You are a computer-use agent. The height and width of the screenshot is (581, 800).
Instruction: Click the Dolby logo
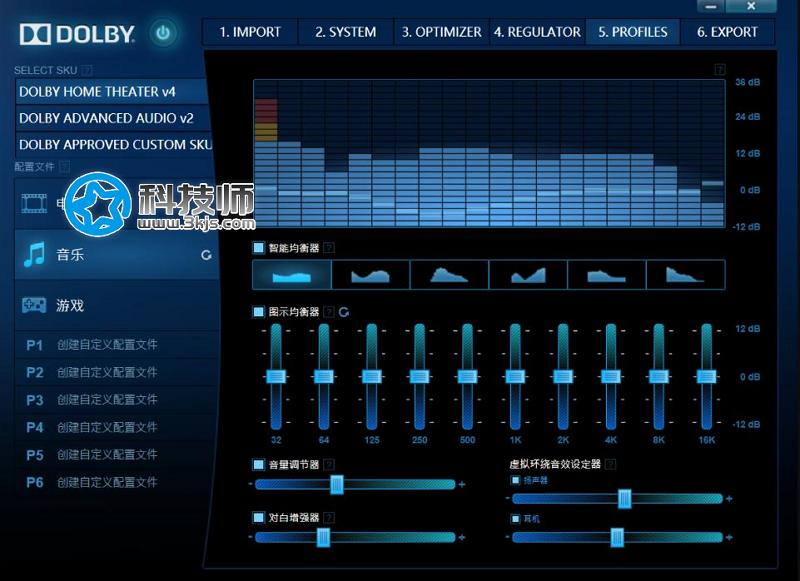(x=77, y=34)
